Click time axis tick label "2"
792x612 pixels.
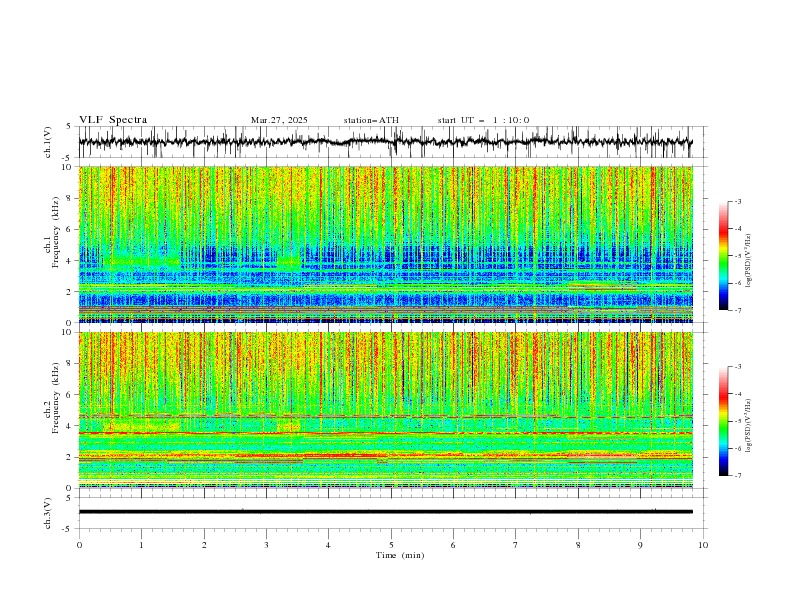tap(204, 545)
